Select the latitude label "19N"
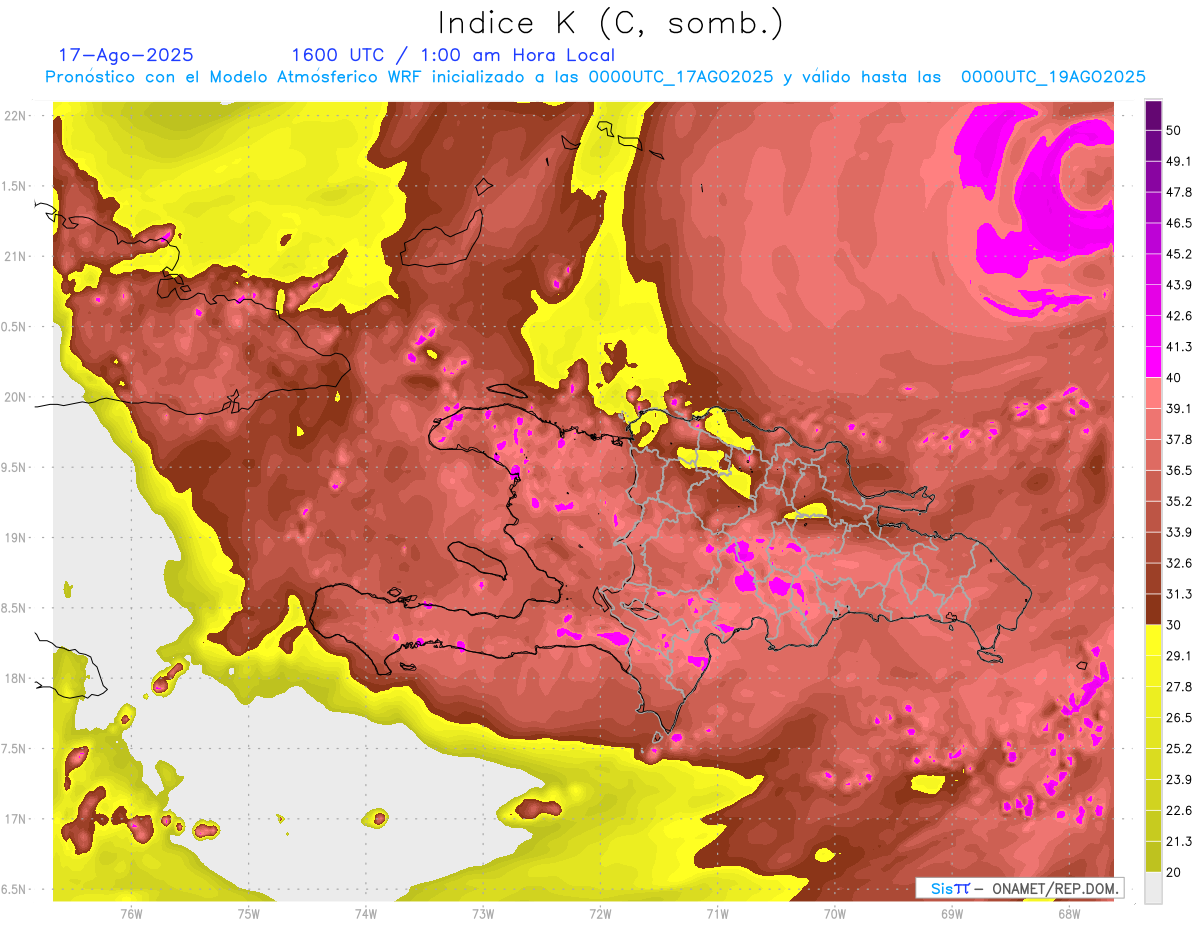The width and height of the screenshot is (1200, 927). [x=16, y=538]
